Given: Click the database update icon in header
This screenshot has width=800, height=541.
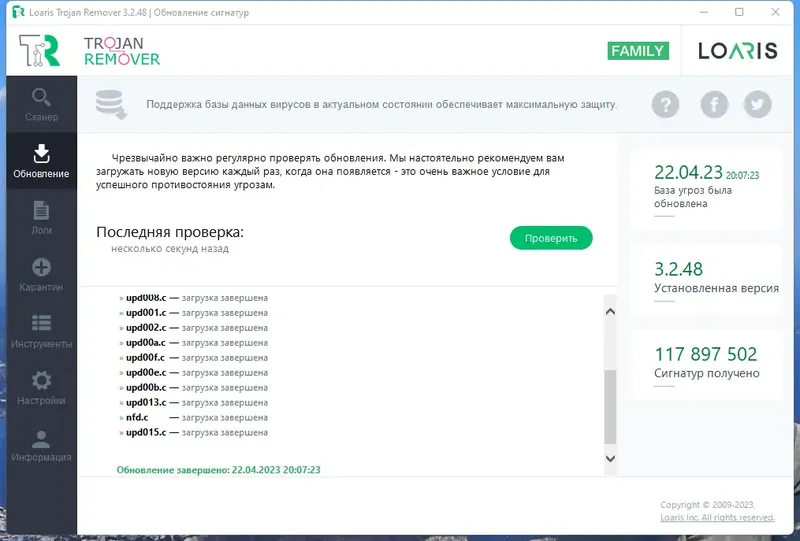Looking at the screenshot, I should coord(111,105).
